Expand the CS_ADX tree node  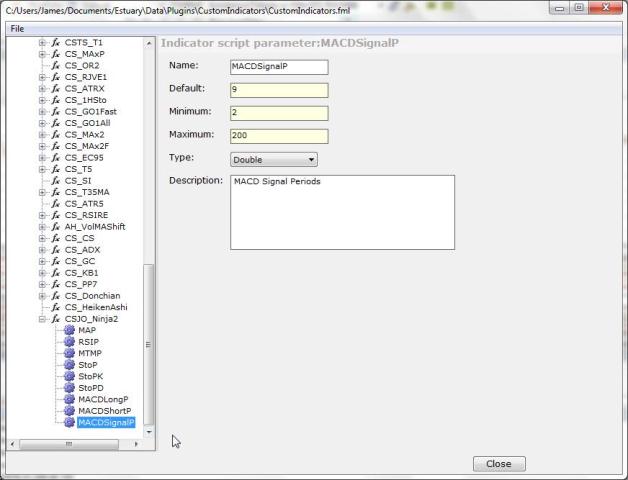[x=42, y=250]
